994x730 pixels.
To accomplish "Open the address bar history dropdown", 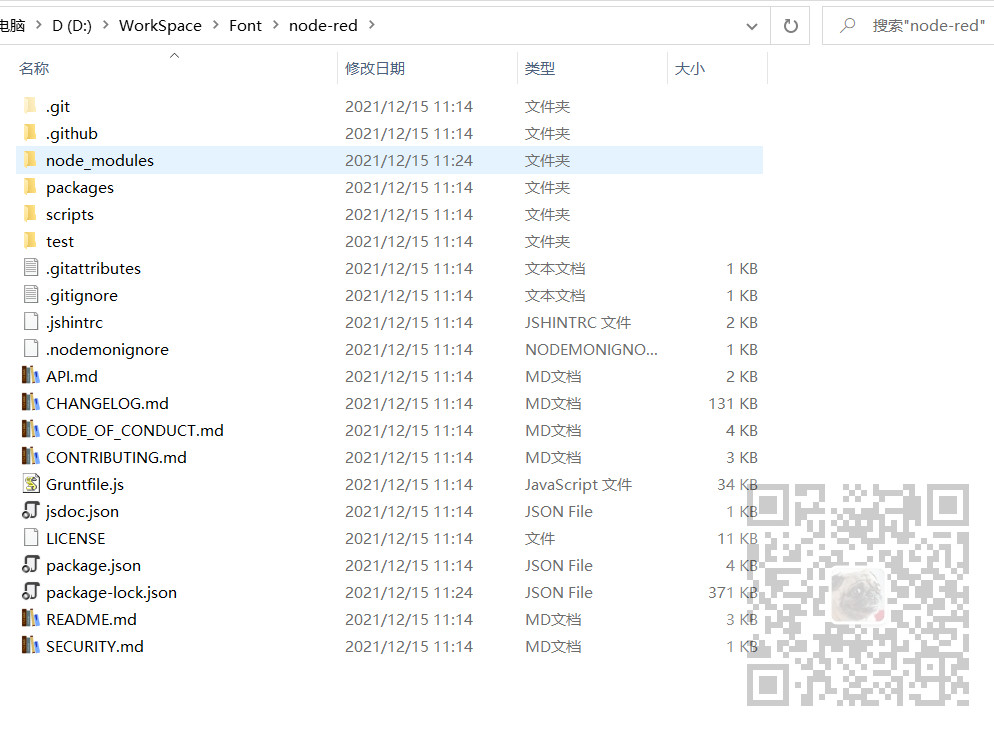I will [x=752, y=26].
